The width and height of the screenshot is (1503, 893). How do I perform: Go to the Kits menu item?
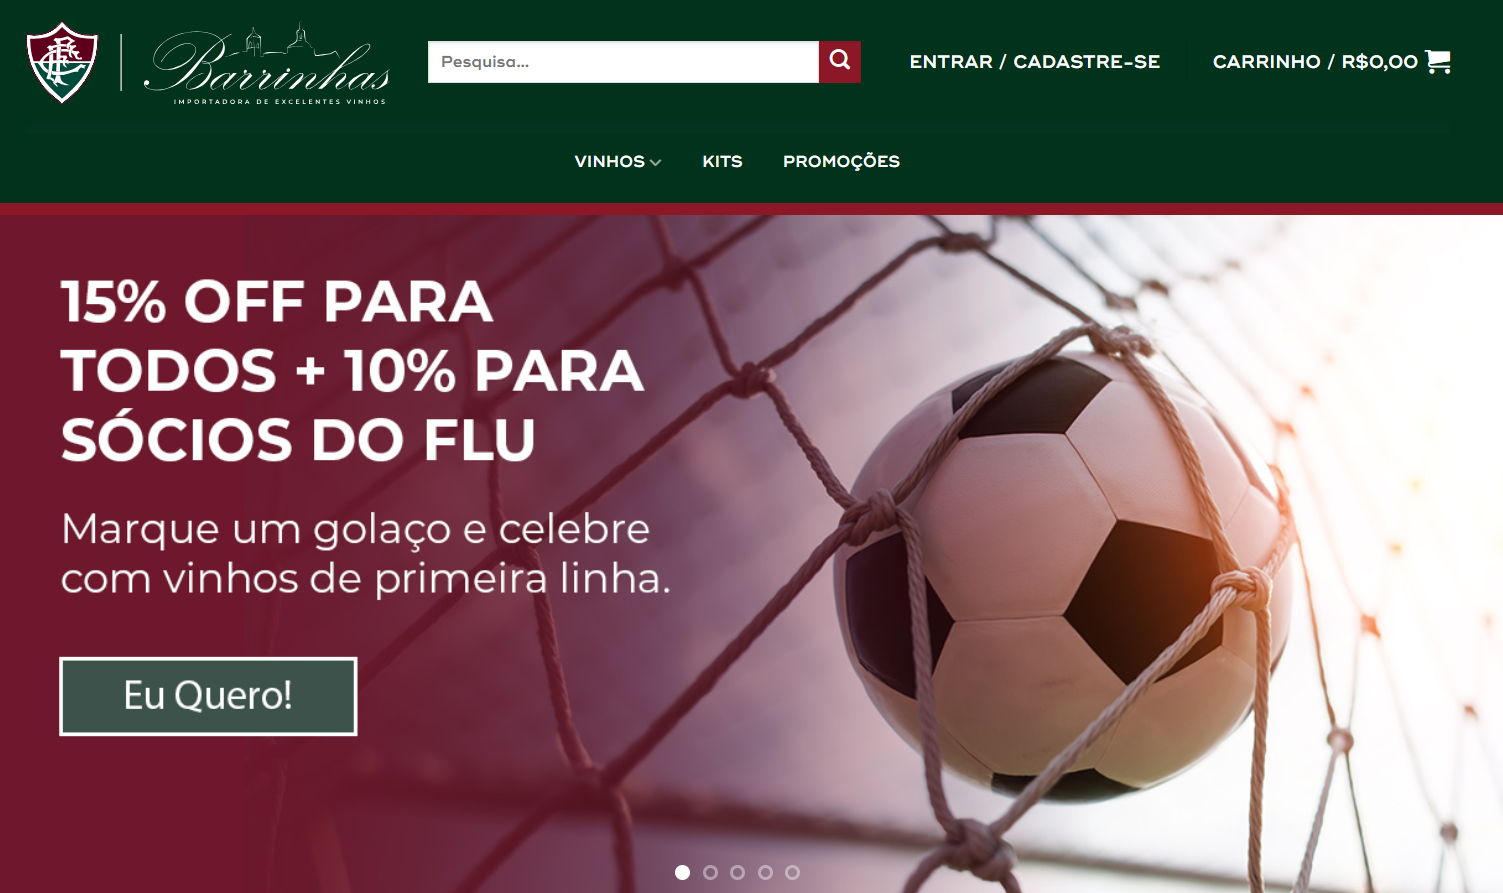pyautogui.click(x=722, y=161)
